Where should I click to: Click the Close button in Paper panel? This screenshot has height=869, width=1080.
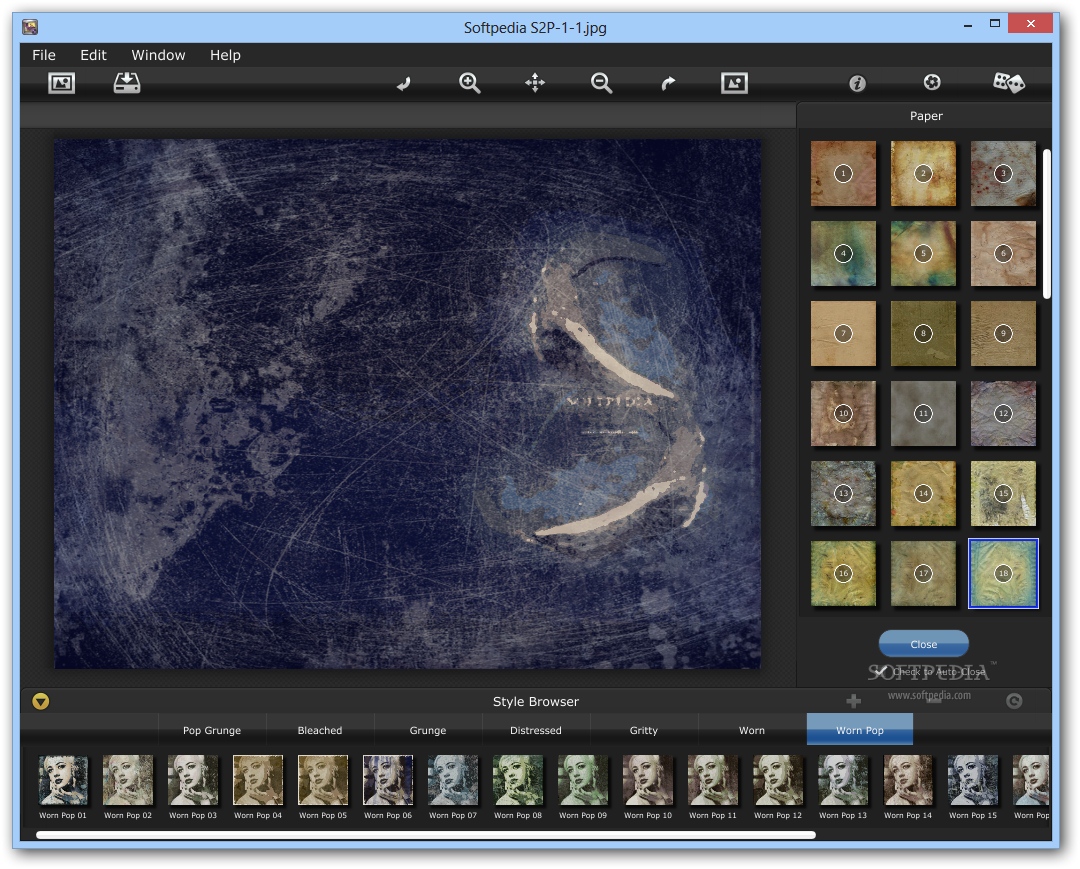tap(924, 644)
